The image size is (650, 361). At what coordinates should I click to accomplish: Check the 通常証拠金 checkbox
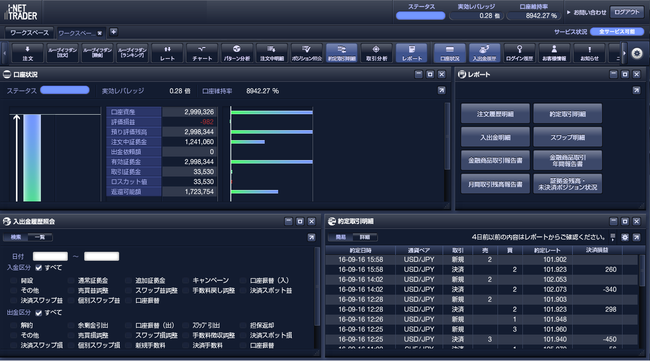pyautogui.click(x=71, y=281)
